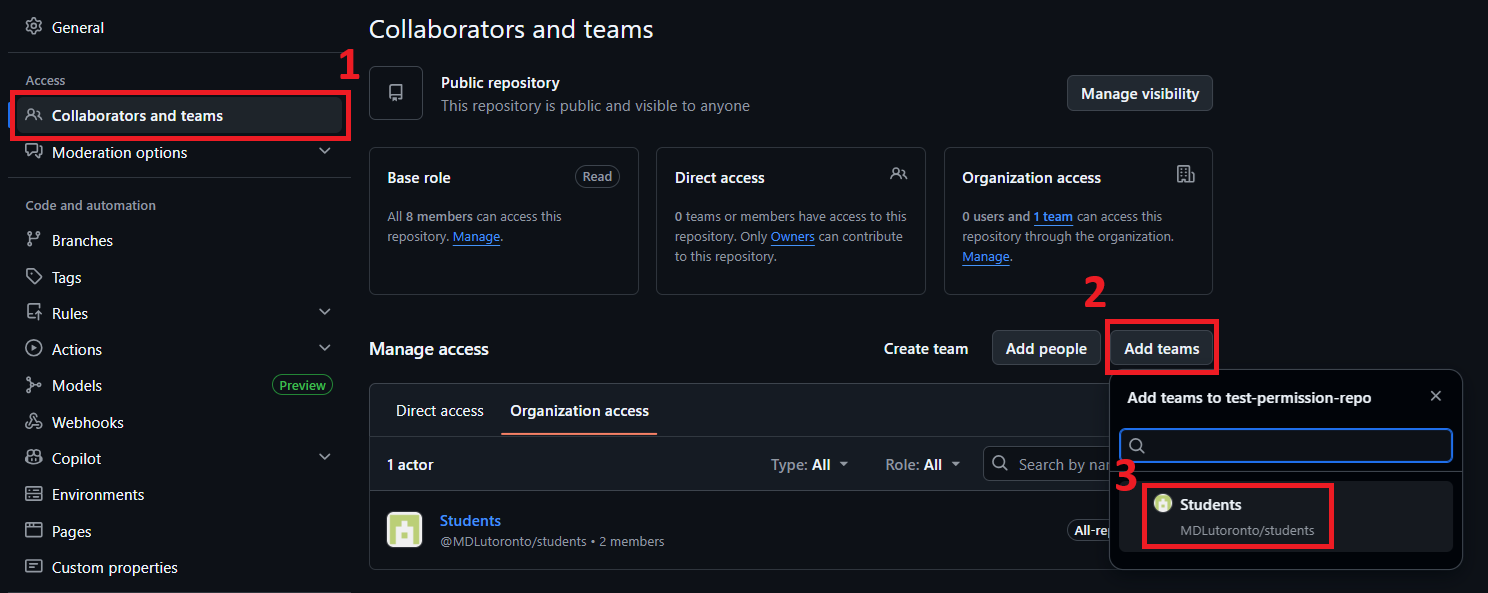The image size is (1488, 593).
Task: Open Webhooks via its sidebar icon
Action: 31,421
